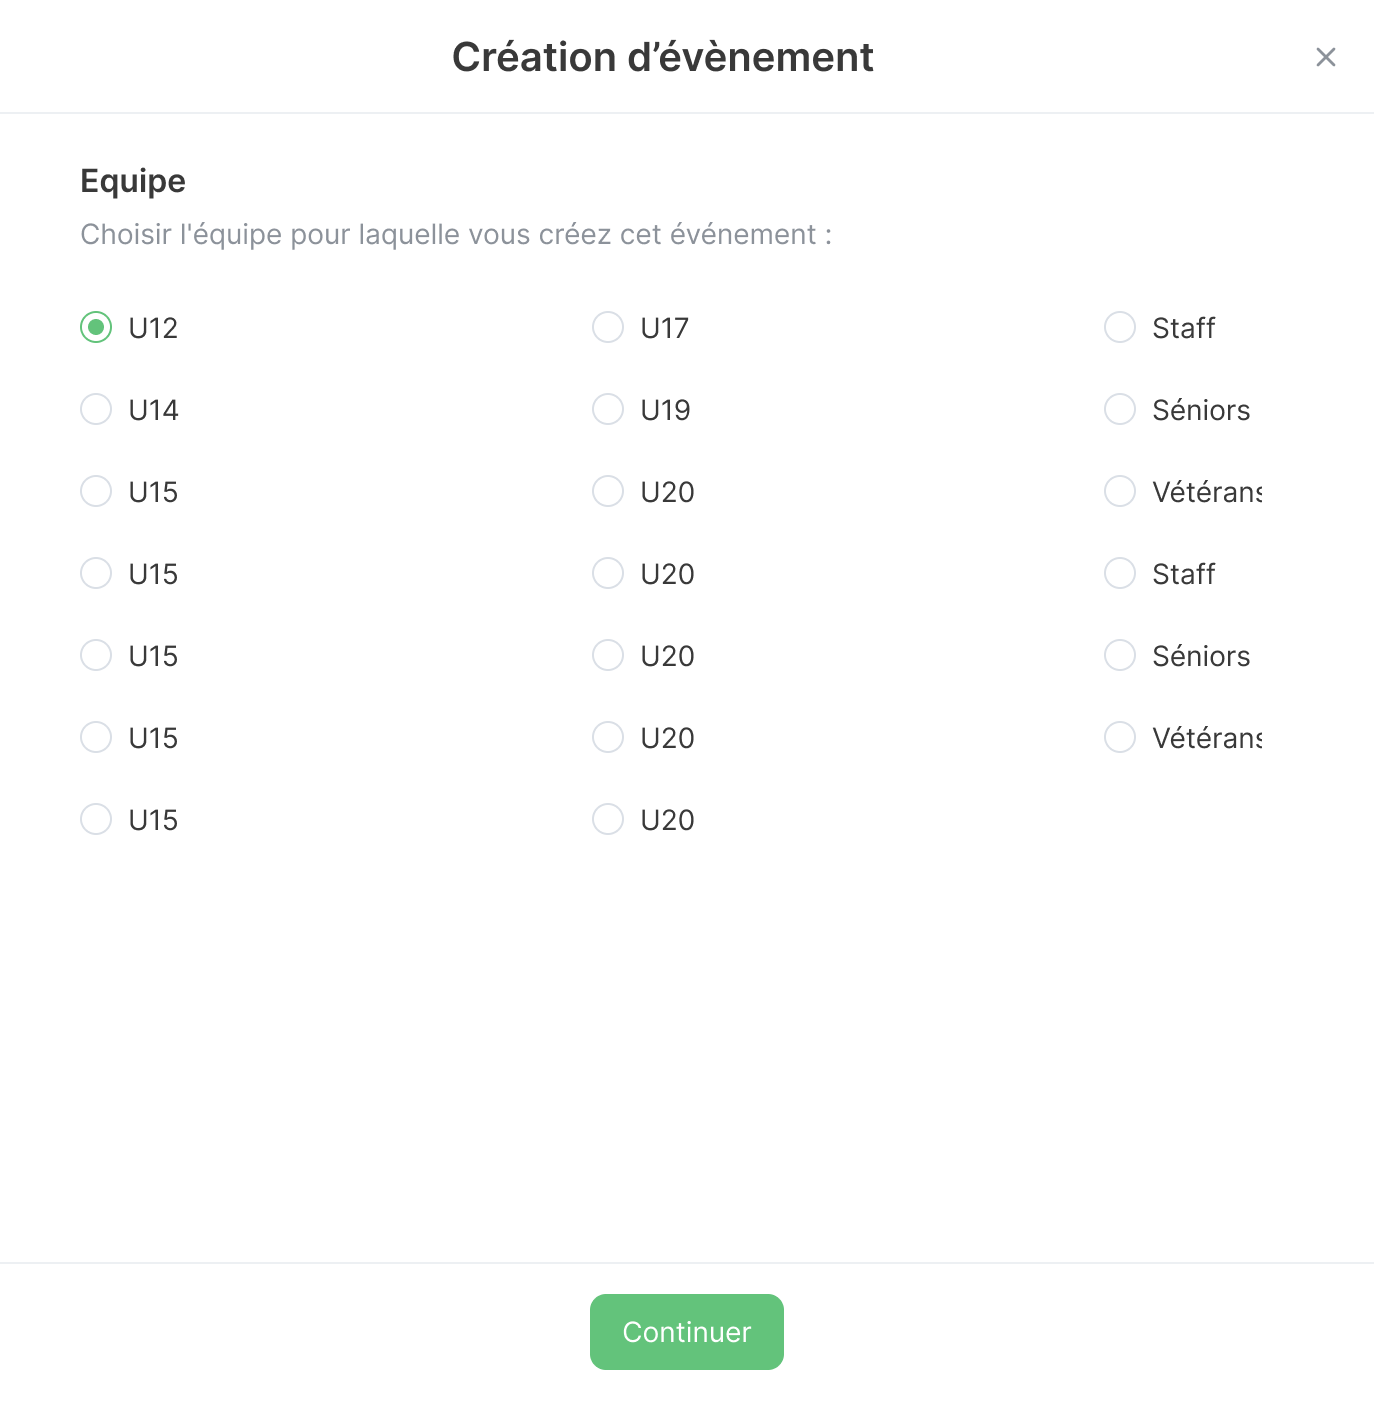Choose the U14 team option

(96, 410)
